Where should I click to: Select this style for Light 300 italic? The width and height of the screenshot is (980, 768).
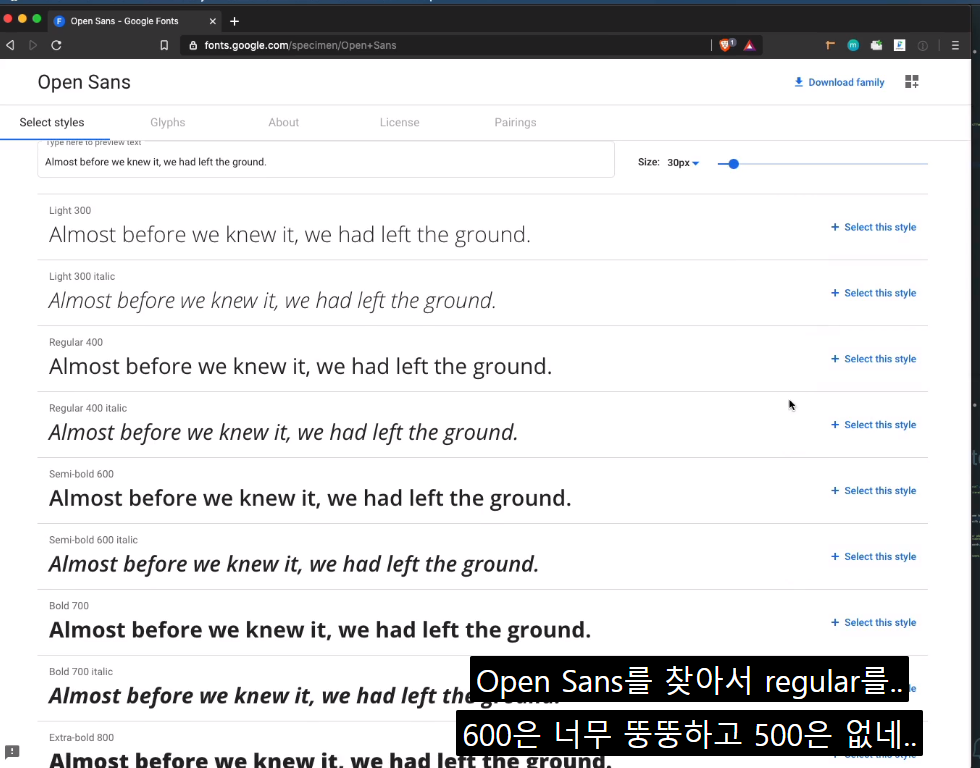tap(873, 293)
